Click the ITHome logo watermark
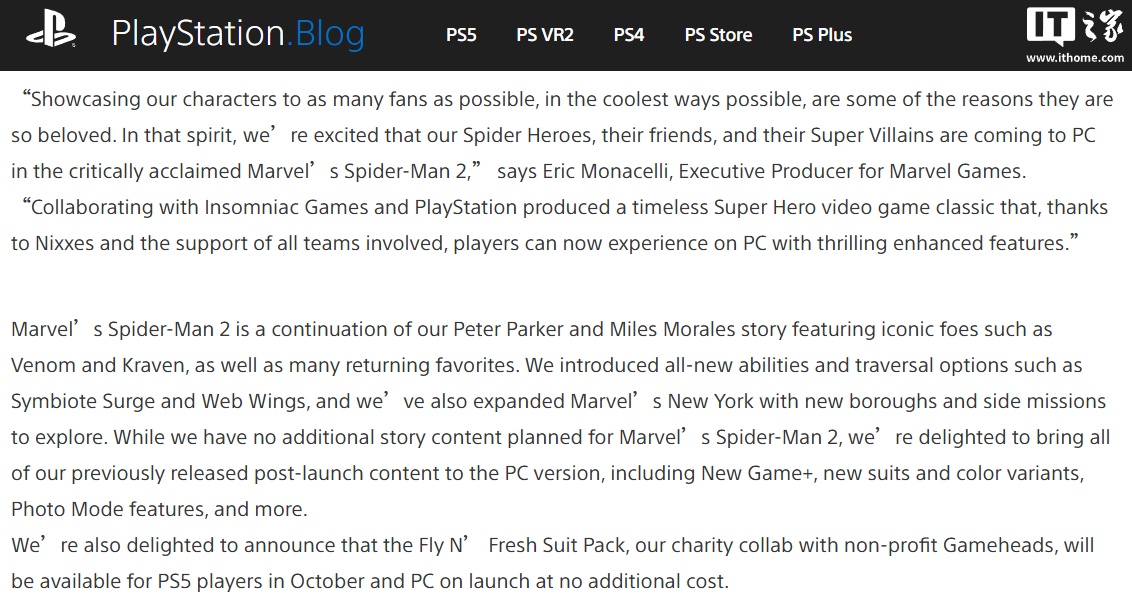Screen dimensions: 1132x601 point(1075,28)
